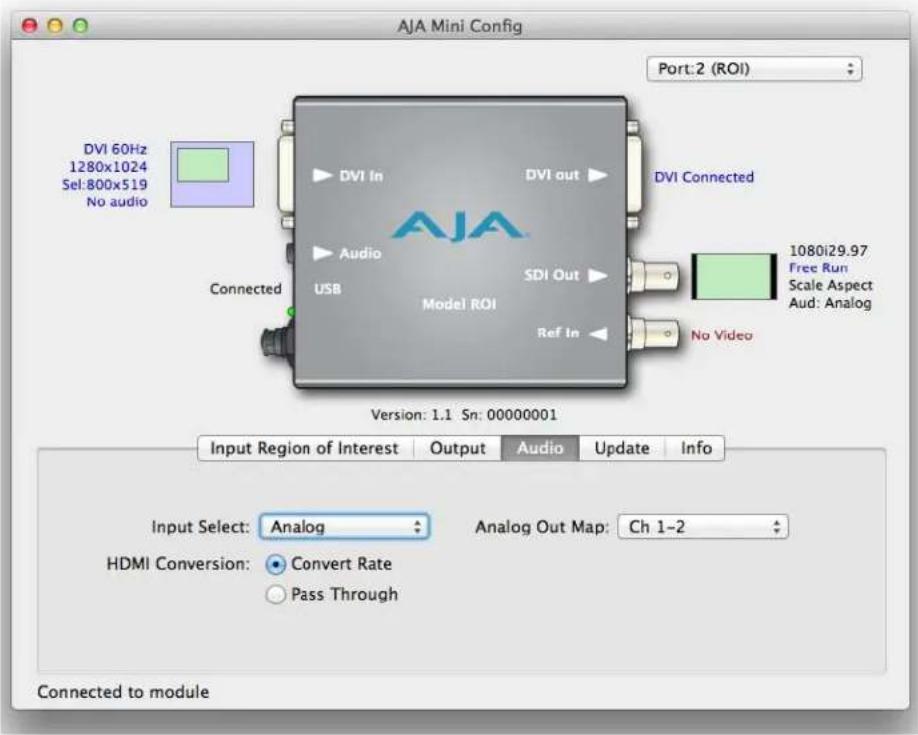The height and width of the screenshot is (735, 918).
Task: Click the 'Sel:800x519' selection text
Action: 104,184
